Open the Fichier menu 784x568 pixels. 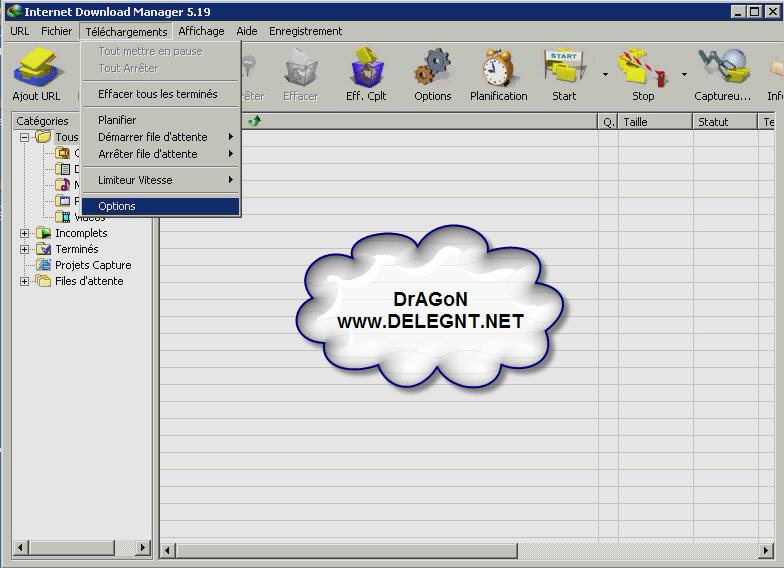56,31
